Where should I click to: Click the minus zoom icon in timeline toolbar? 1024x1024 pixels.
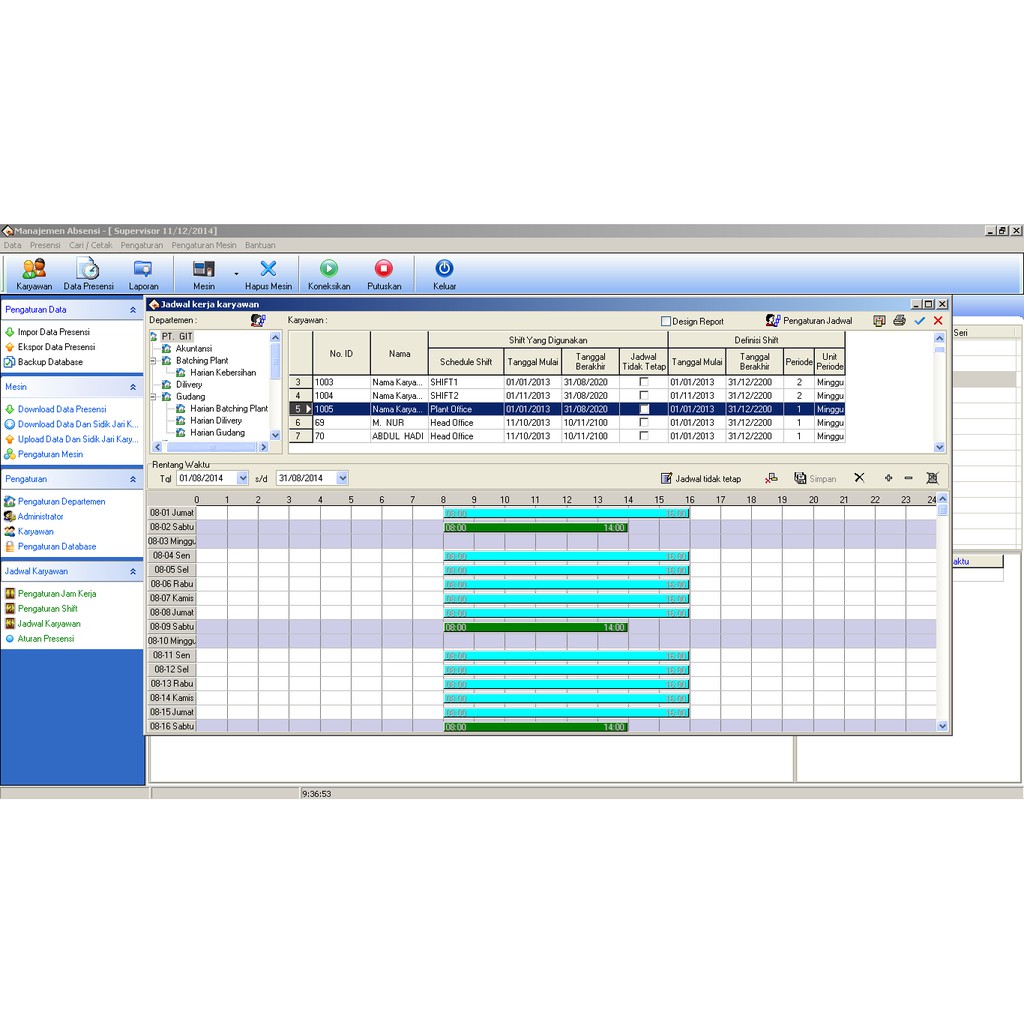[x=908, y=478]
